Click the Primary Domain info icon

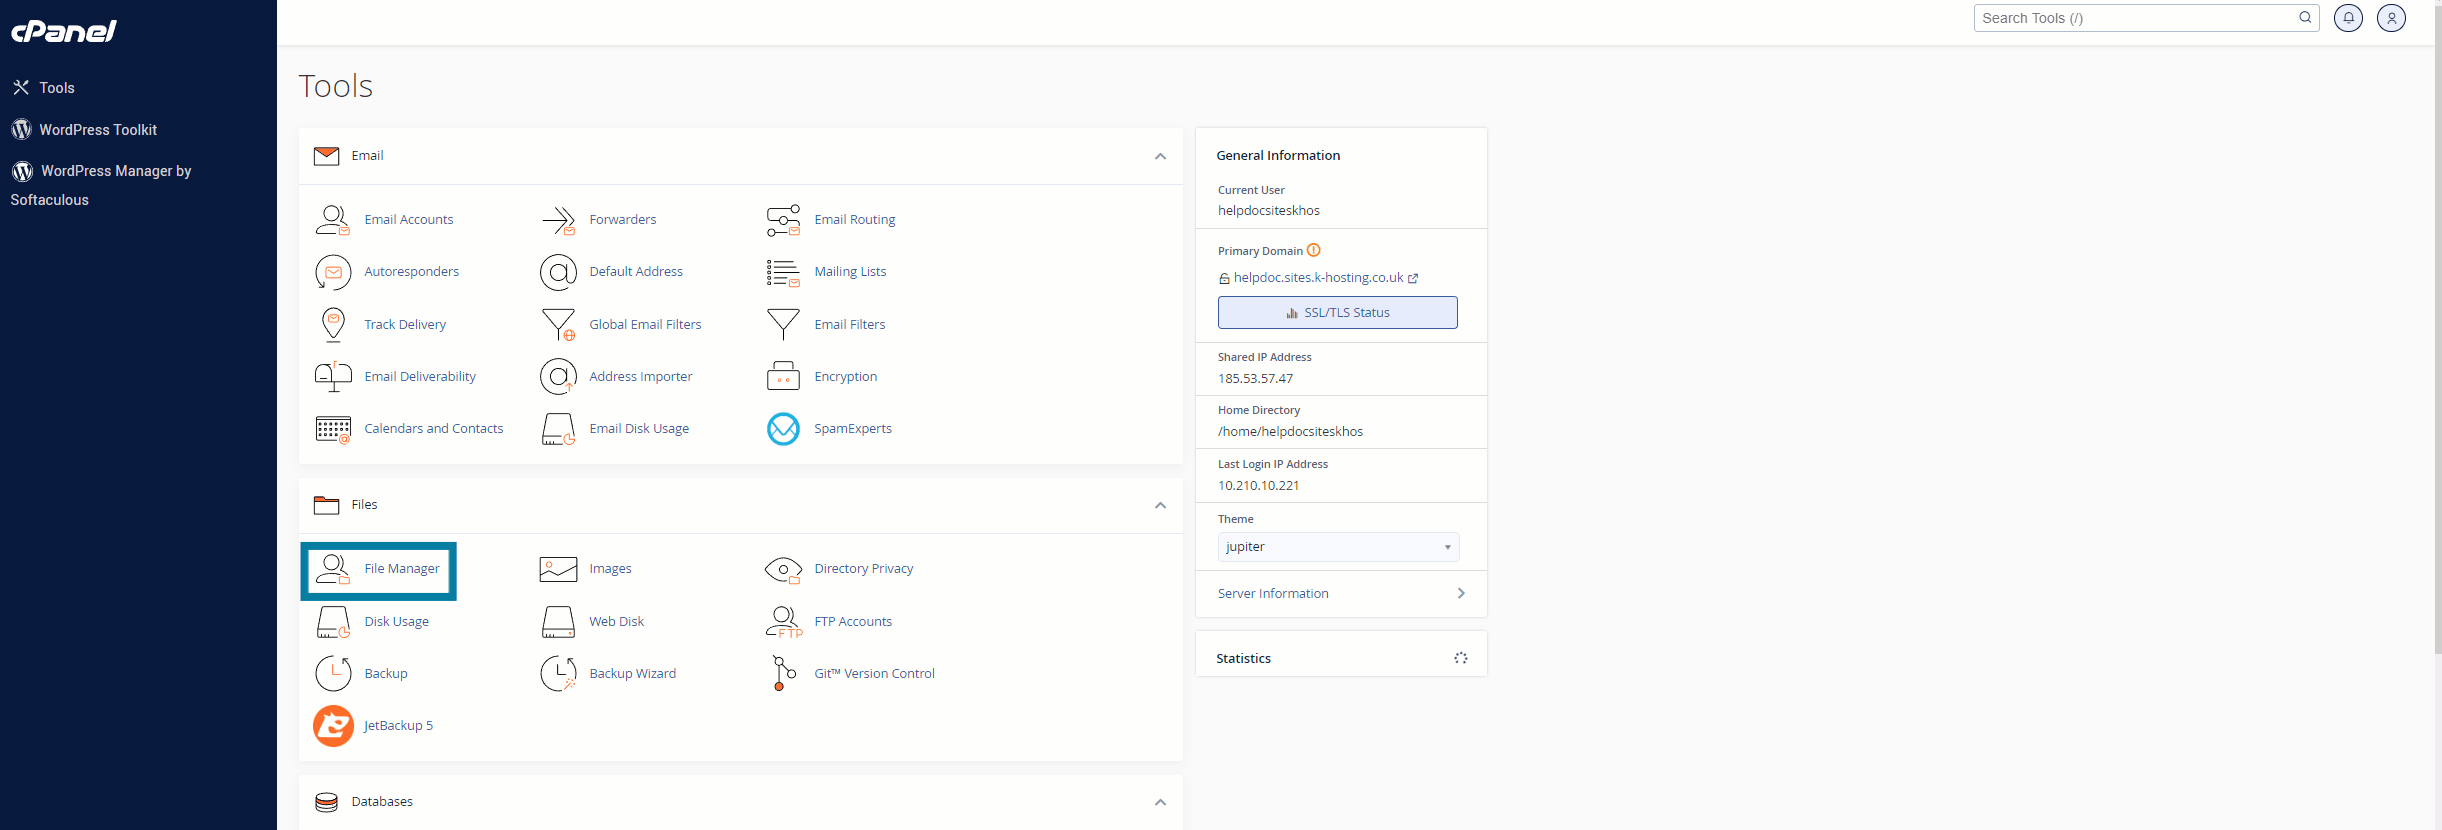pyautogui.click(x=1313, y=250)
